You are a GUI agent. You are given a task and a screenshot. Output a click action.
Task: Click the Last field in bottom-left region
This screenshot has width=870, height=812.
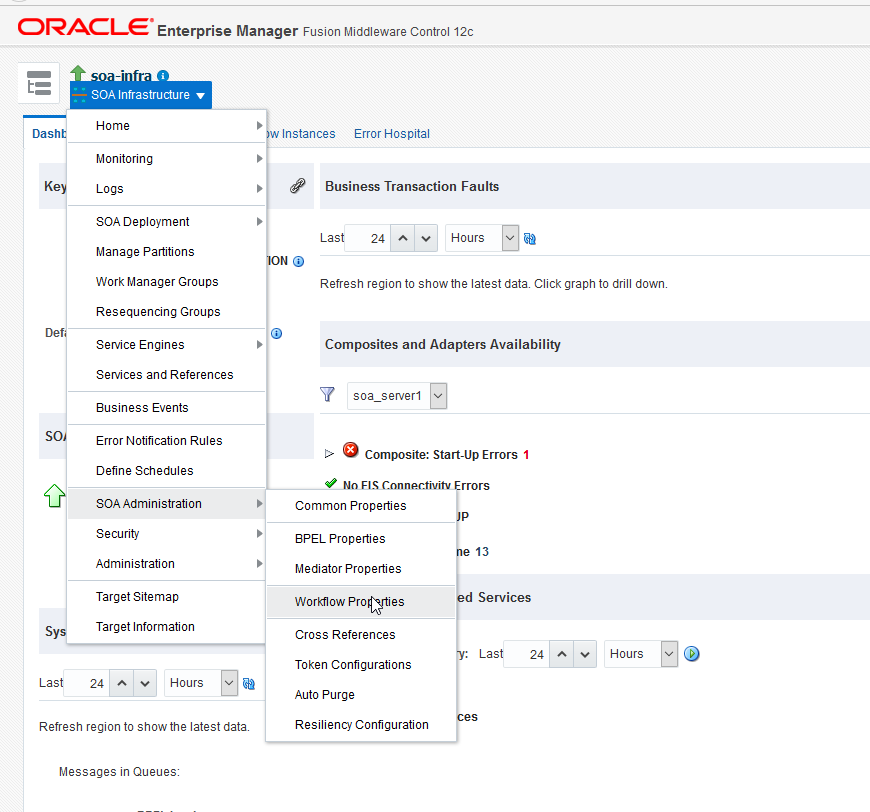coord(87,683)
